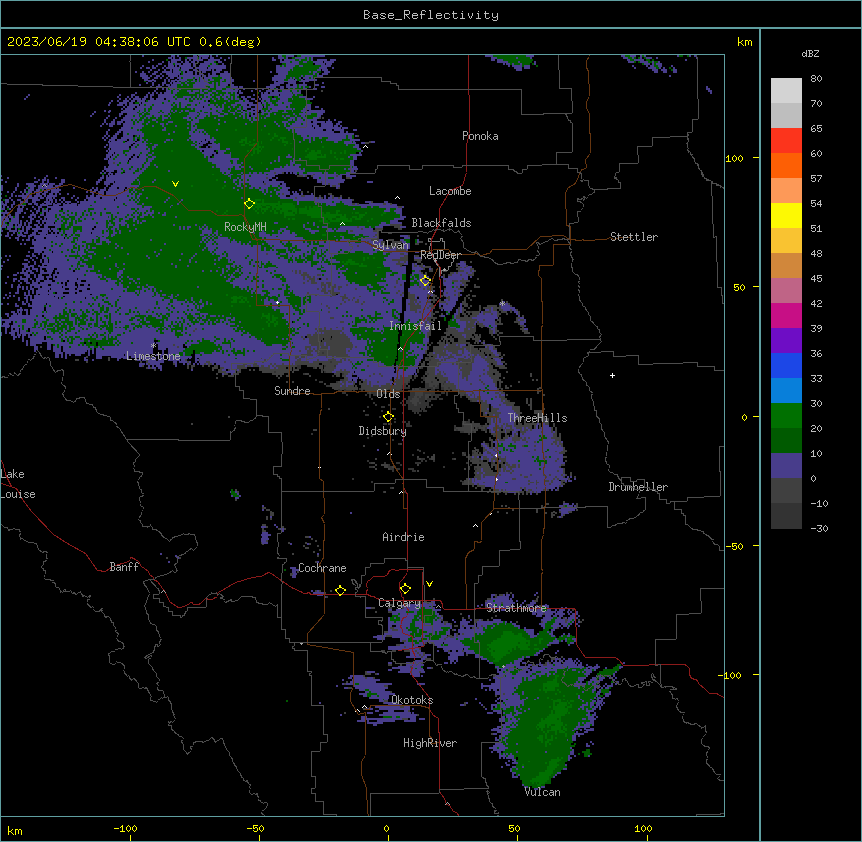Click the -30 value on dBZ scale
The width and height of the screenshot is (862, 842).
tap(819, 528)
